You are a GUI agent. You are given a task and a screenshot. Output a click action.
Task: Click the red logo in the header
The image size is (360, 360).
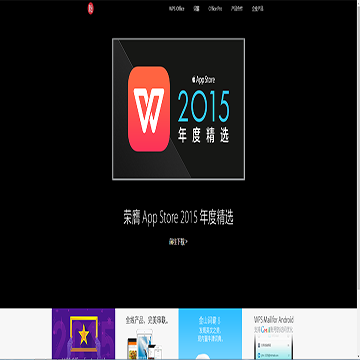91,8
